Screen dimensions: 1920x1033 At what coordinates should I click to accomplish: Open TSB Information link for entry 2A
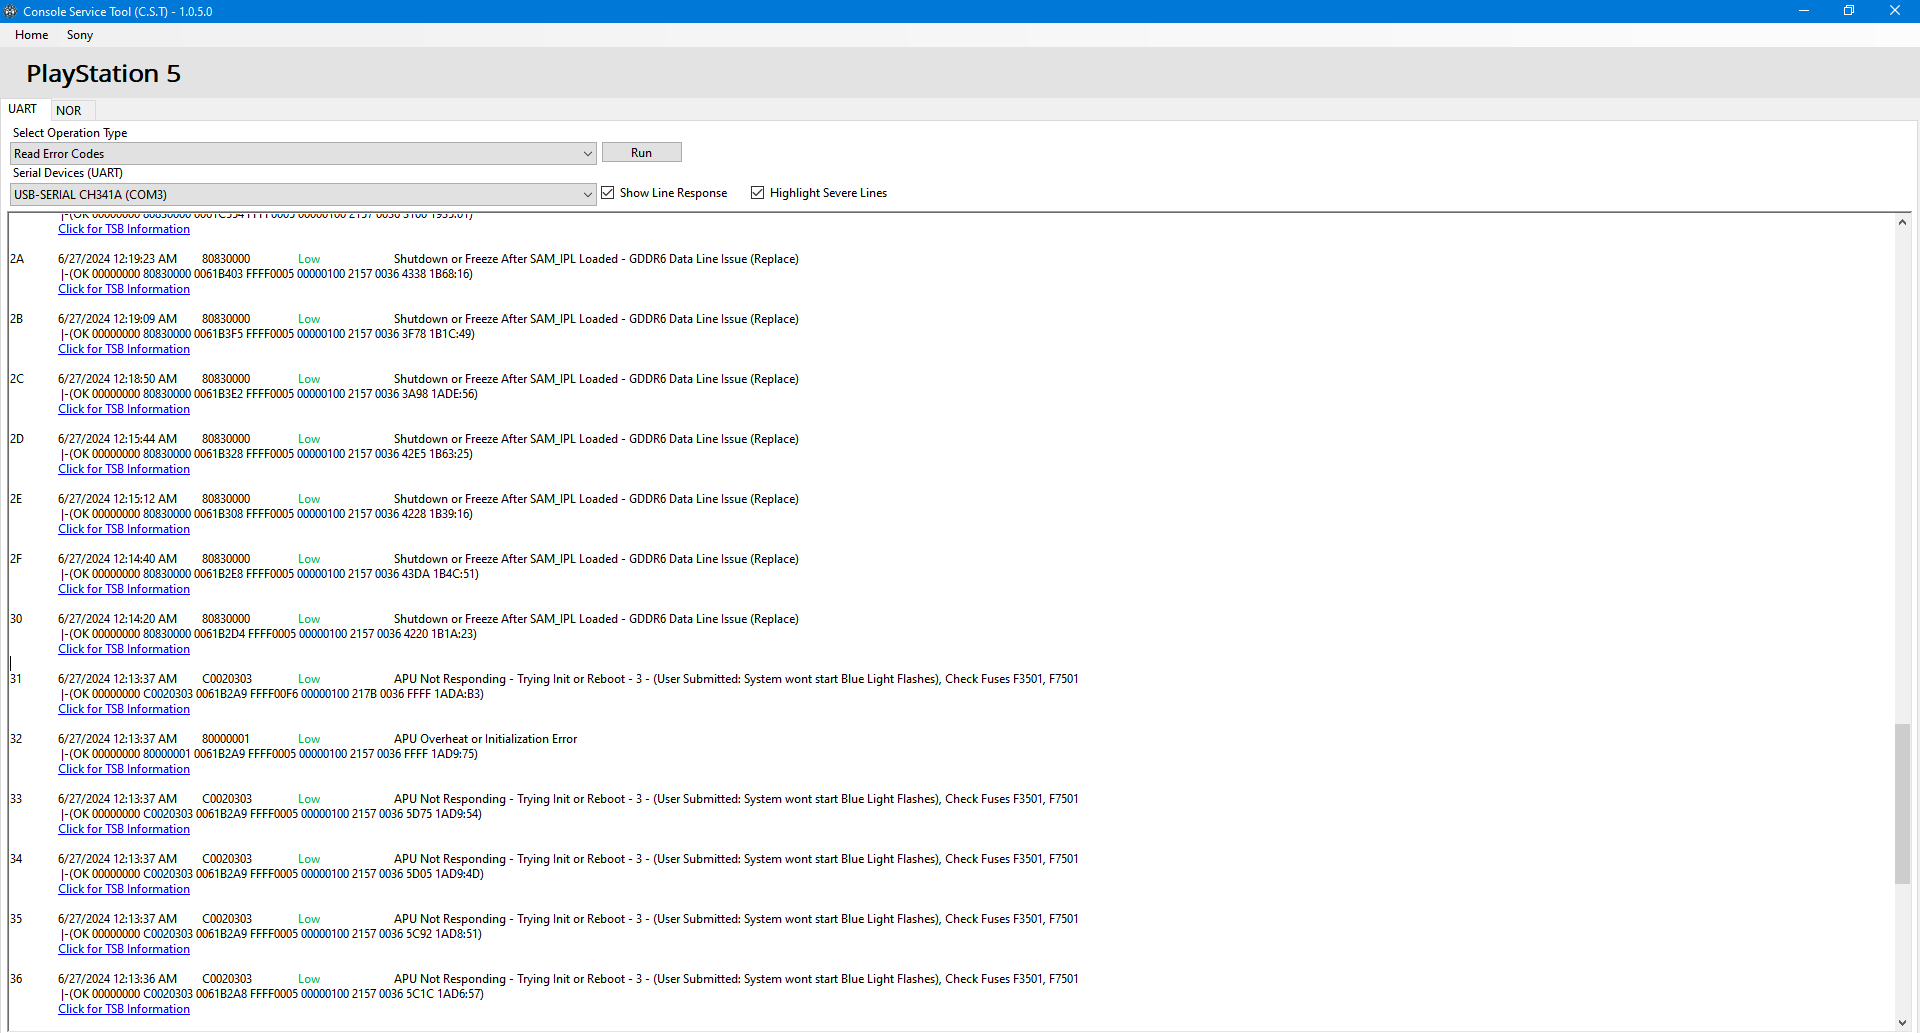click(x=124, y=289)
